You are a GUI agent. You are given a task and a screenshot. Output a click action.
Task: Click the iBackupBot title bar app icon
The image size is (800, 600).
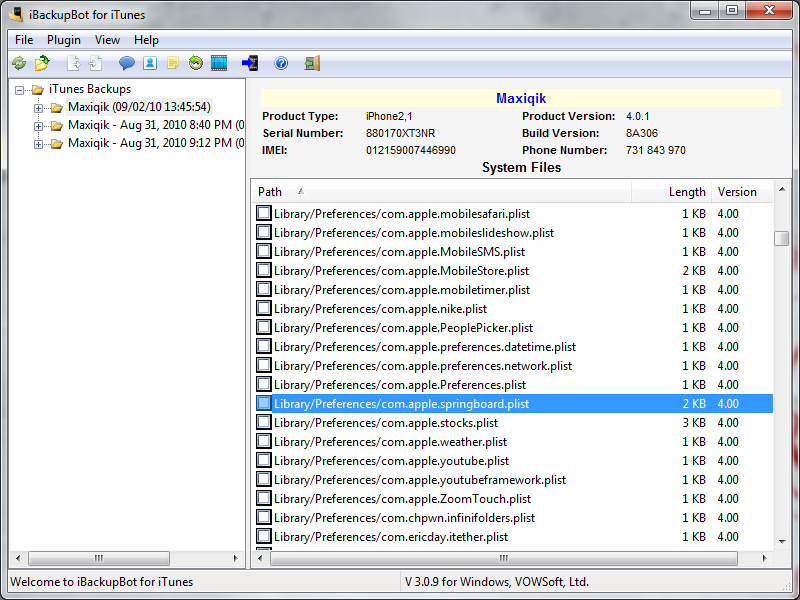click(x=16, y=14)
